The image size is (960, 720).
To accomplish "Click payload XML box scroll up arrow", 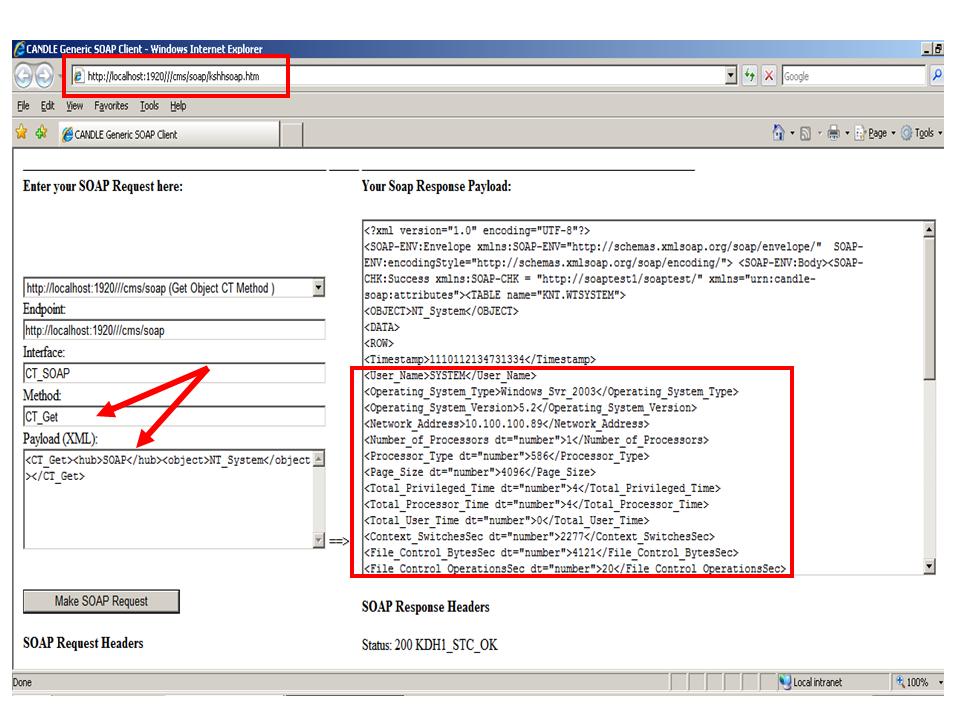I will click(x=318, y=459).
